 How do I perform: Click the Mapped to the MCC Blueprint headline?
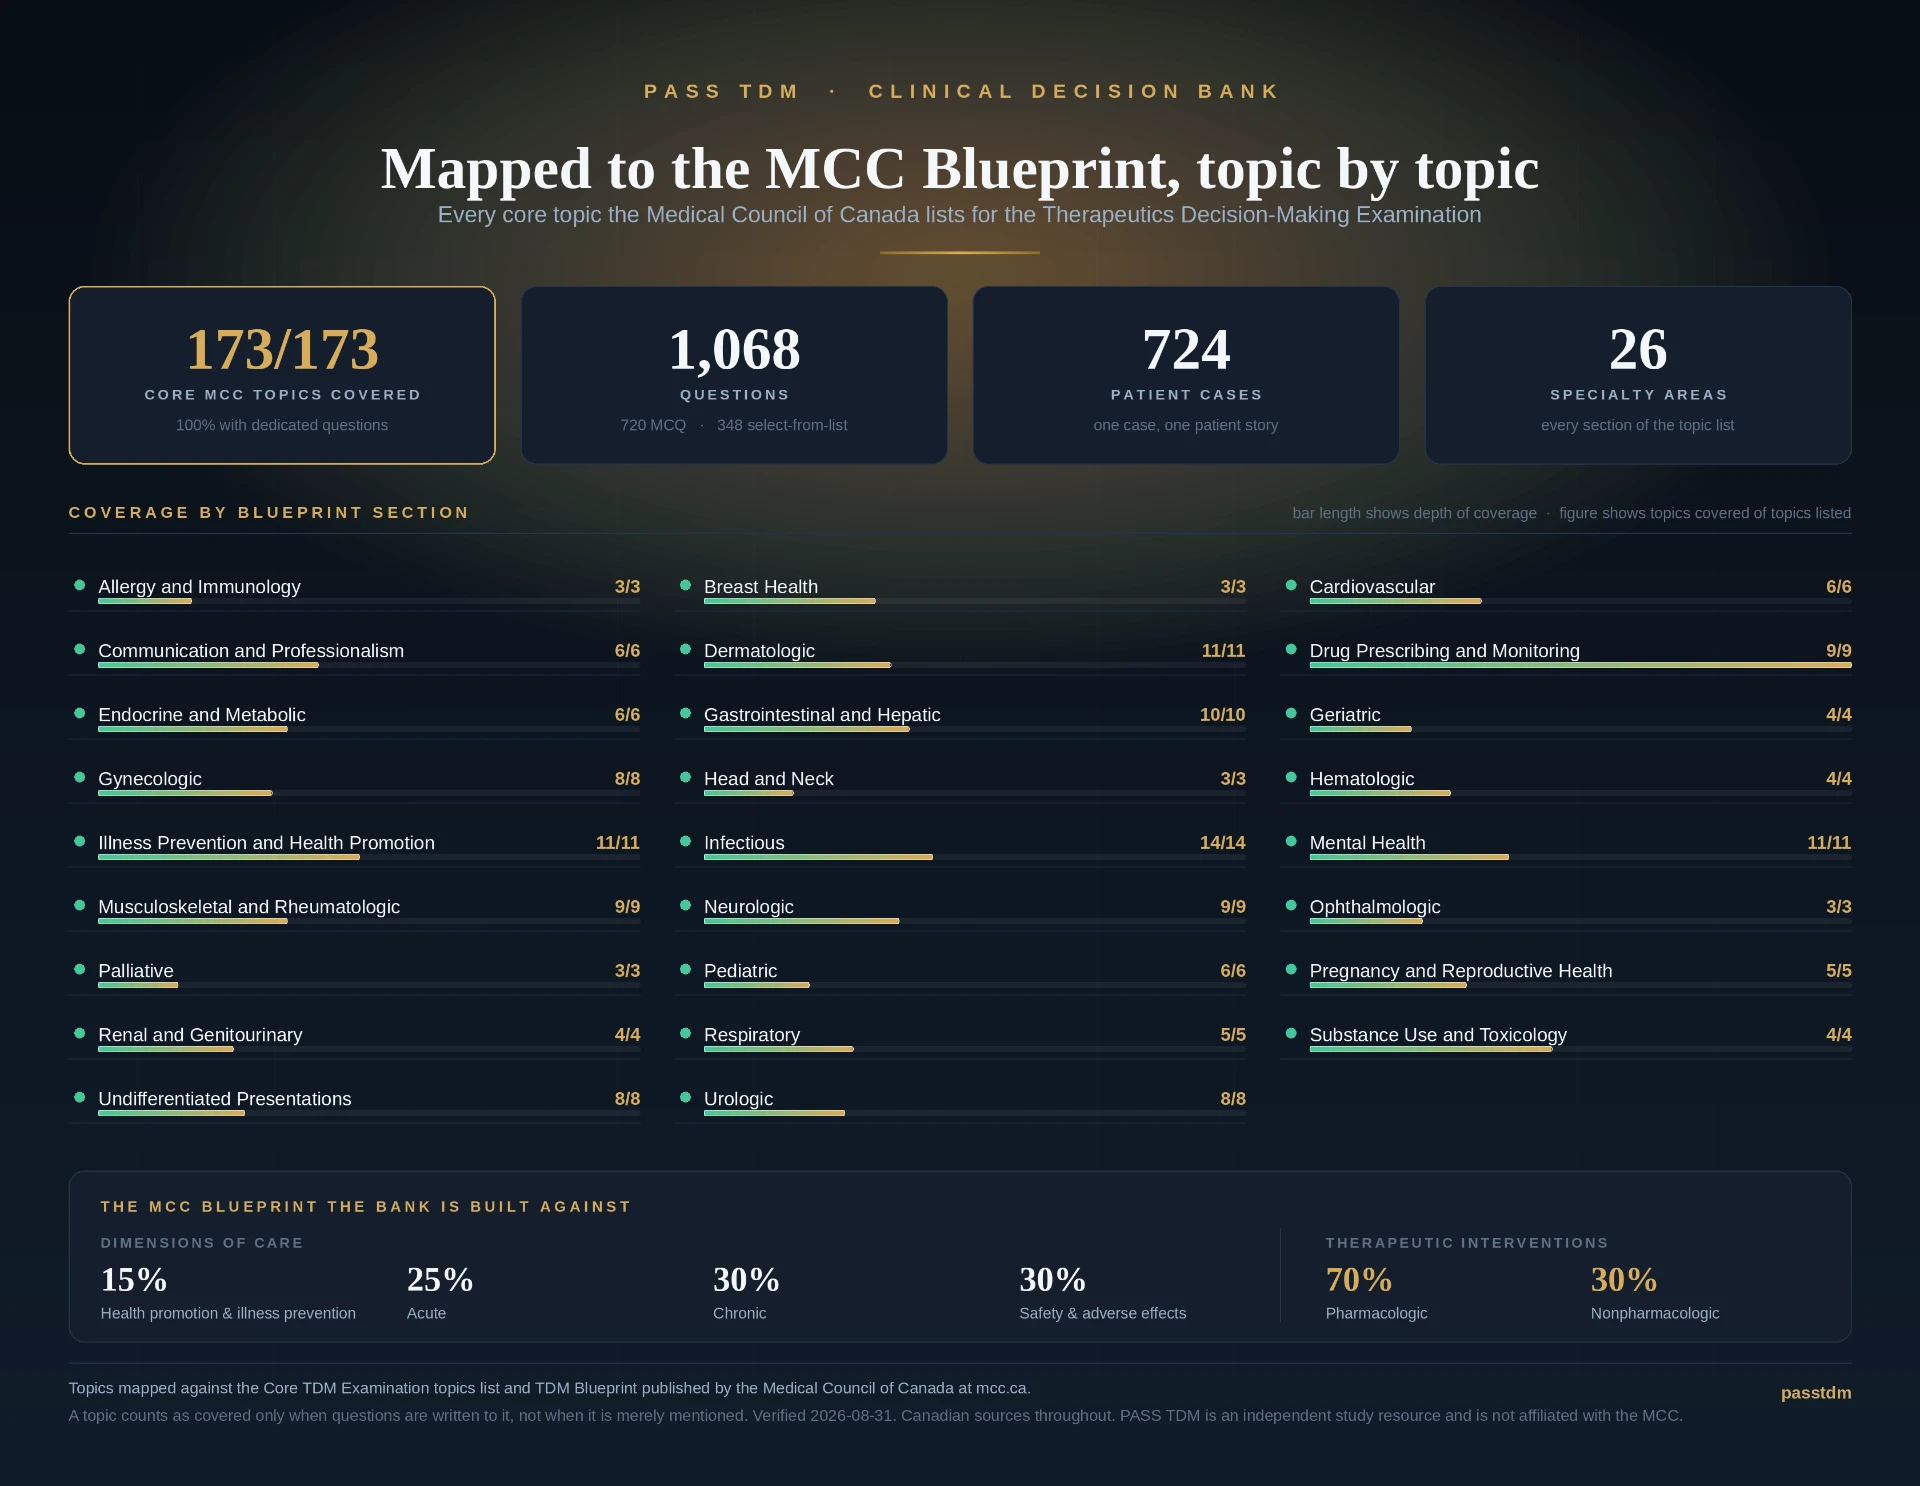960,168
